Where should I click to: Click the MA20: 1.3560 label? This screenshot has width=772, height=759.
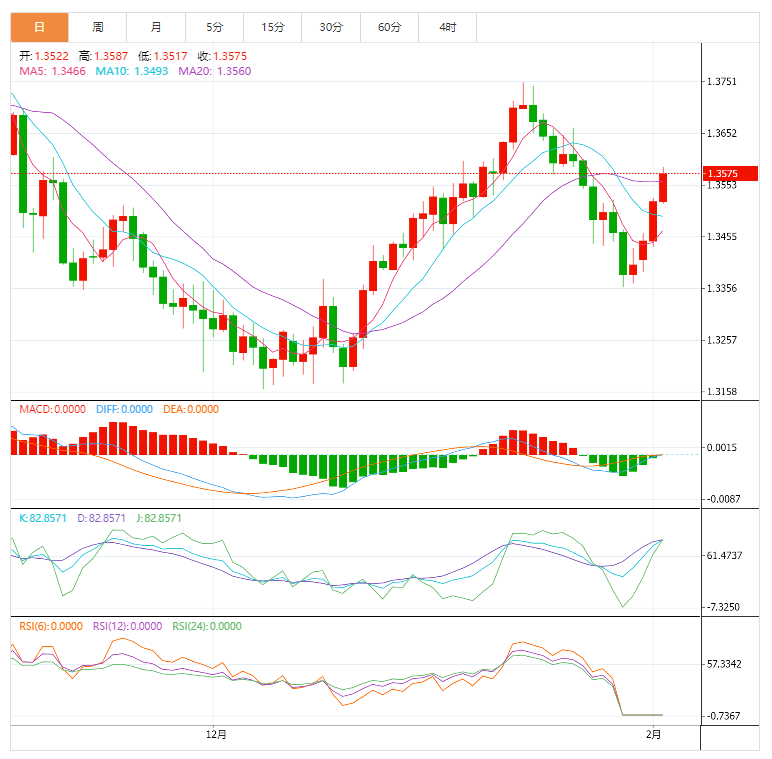click(215, 71)
